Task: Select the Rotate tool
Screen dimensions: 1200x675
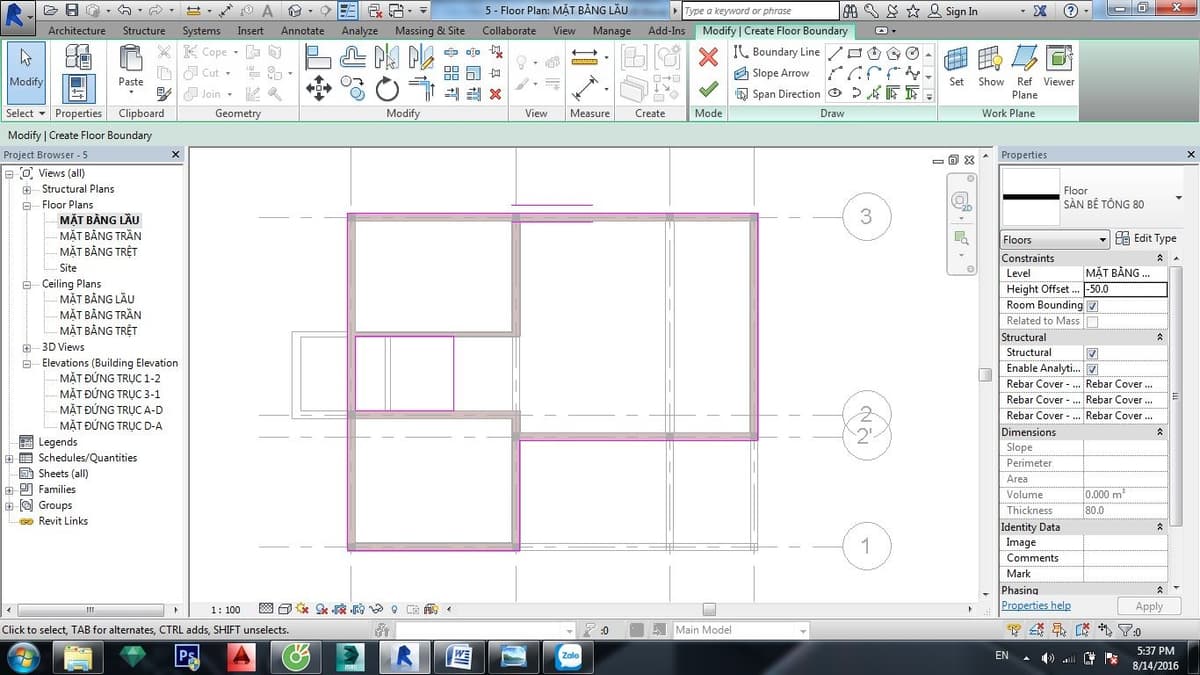Action: click(387, 90)
